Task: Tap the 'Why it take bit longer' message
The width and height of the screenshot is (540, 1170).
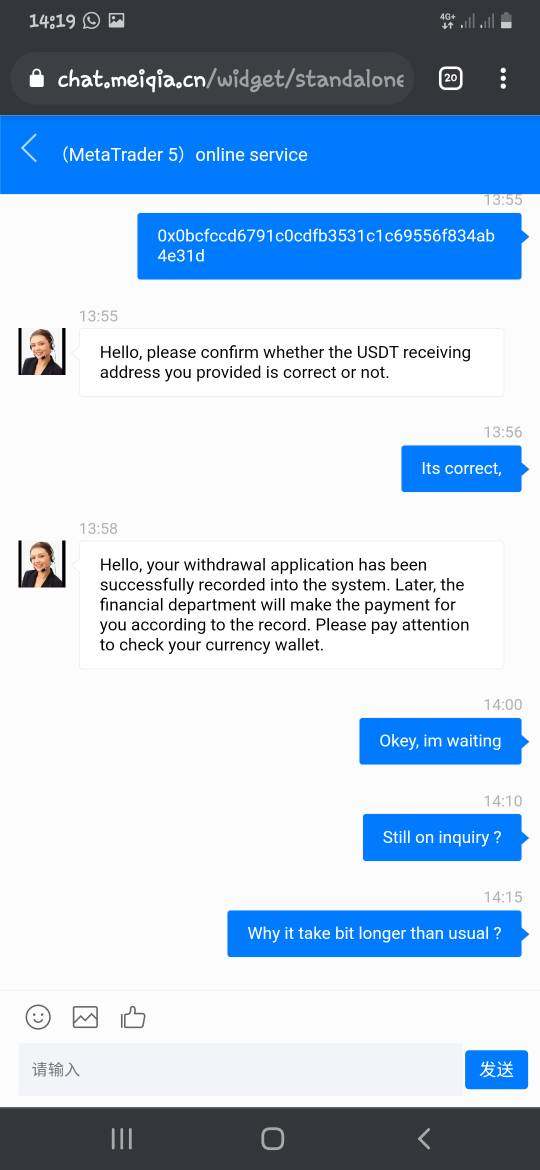Action: click(x=374, y=933)
